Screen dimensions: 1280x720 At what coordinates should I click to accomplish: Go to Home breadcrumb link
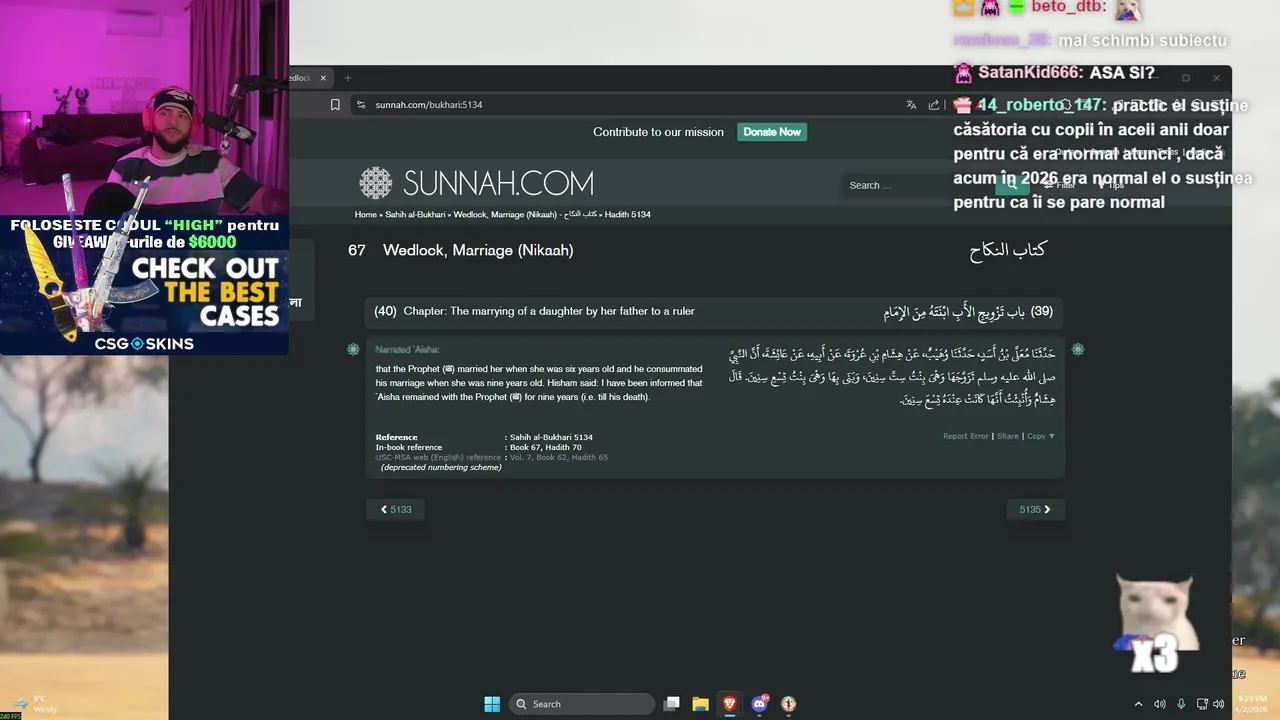point(366,214)
